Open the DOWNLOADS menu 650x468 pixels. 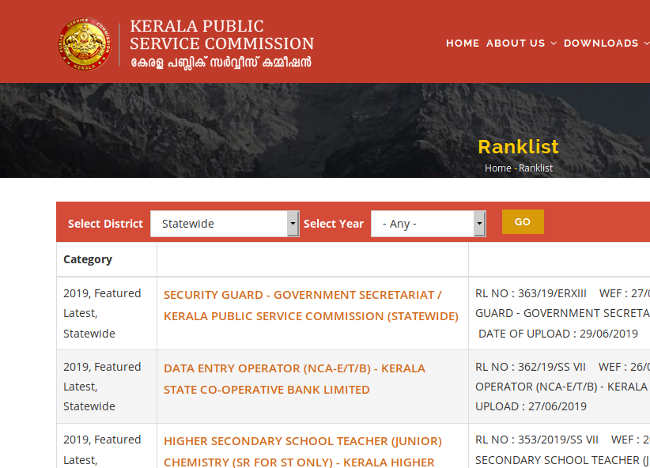click(601, 43)
